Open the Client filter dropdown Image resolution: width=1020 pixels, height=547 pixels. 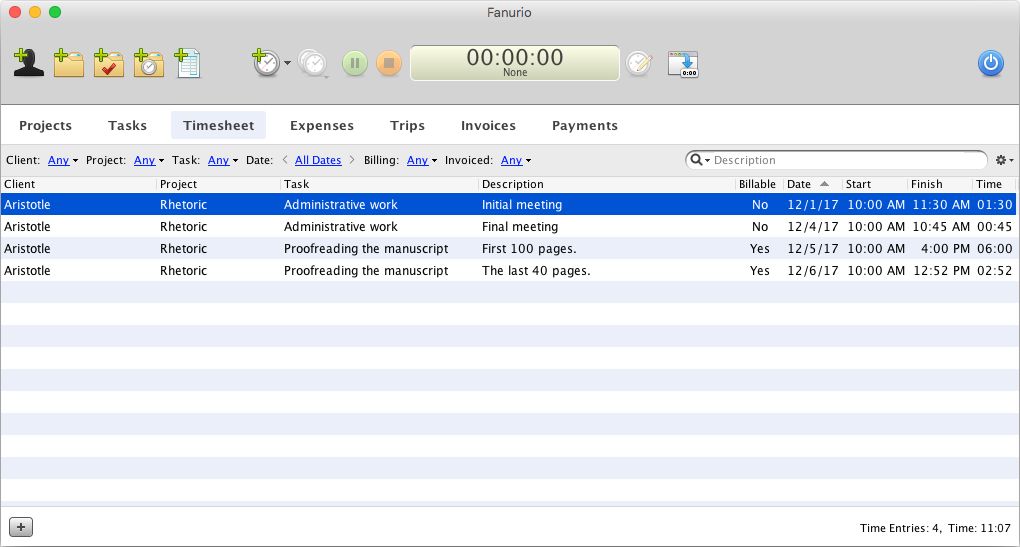(62, 160)
